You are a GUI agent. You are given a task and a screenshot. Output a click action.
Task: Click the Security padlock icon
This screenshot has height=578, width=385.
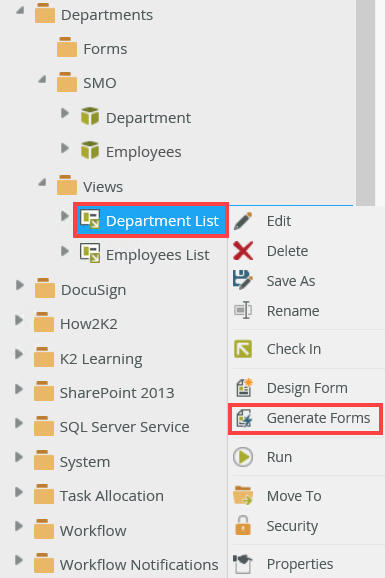tap(243, 526)
